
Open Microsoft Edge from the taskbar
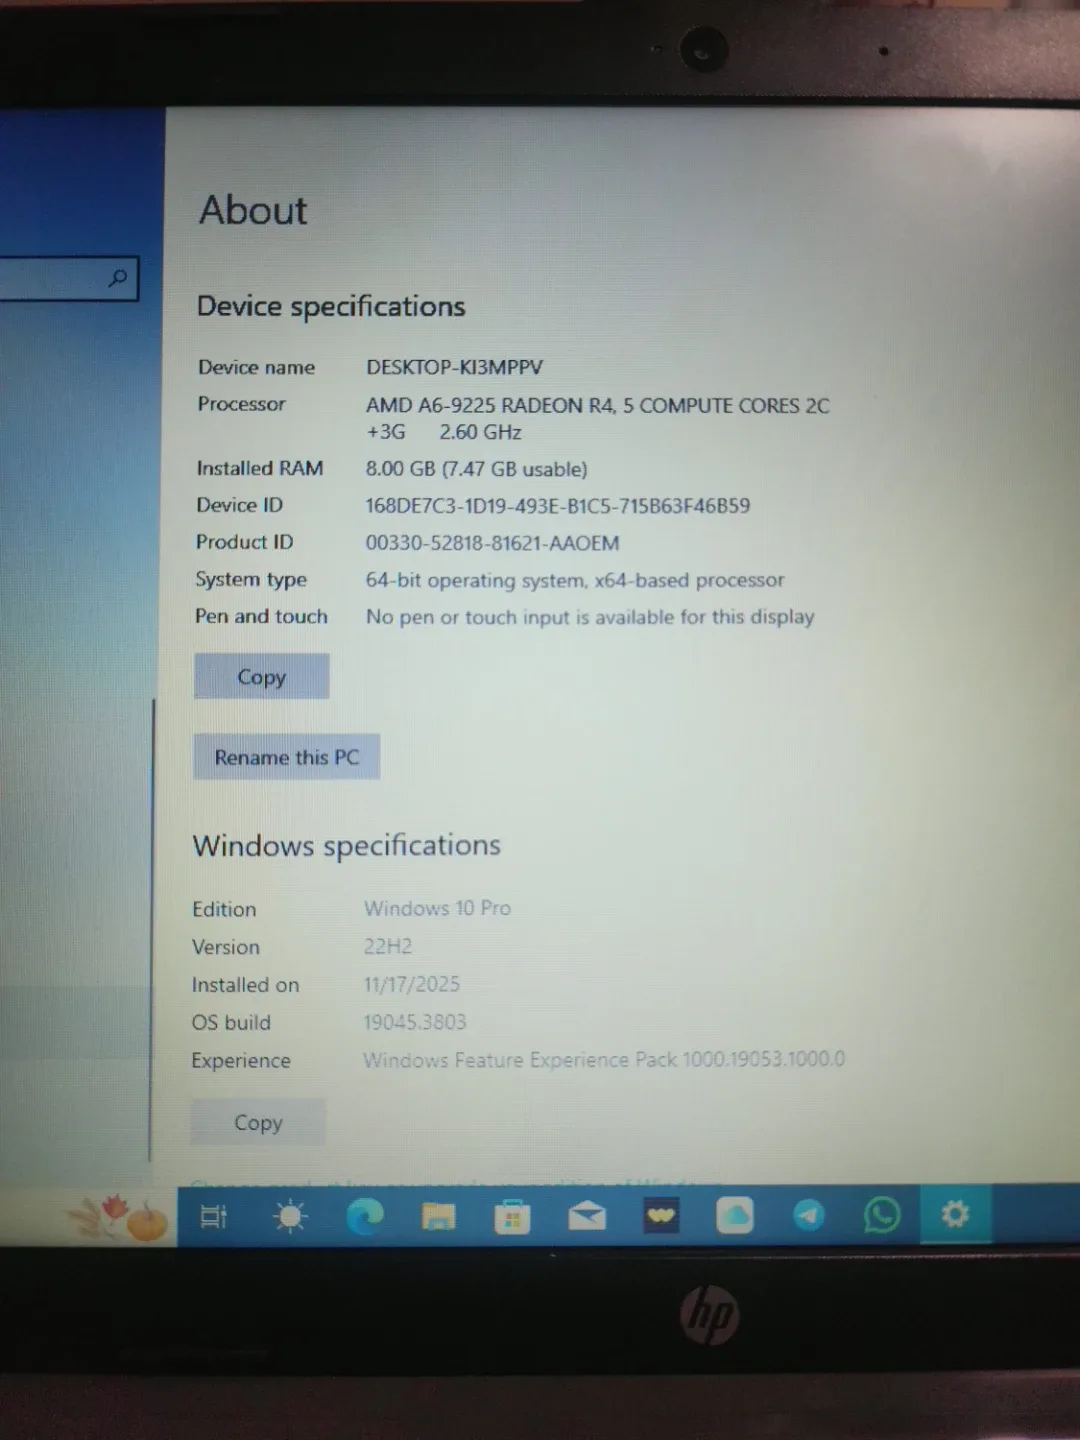coord(364,1215)
